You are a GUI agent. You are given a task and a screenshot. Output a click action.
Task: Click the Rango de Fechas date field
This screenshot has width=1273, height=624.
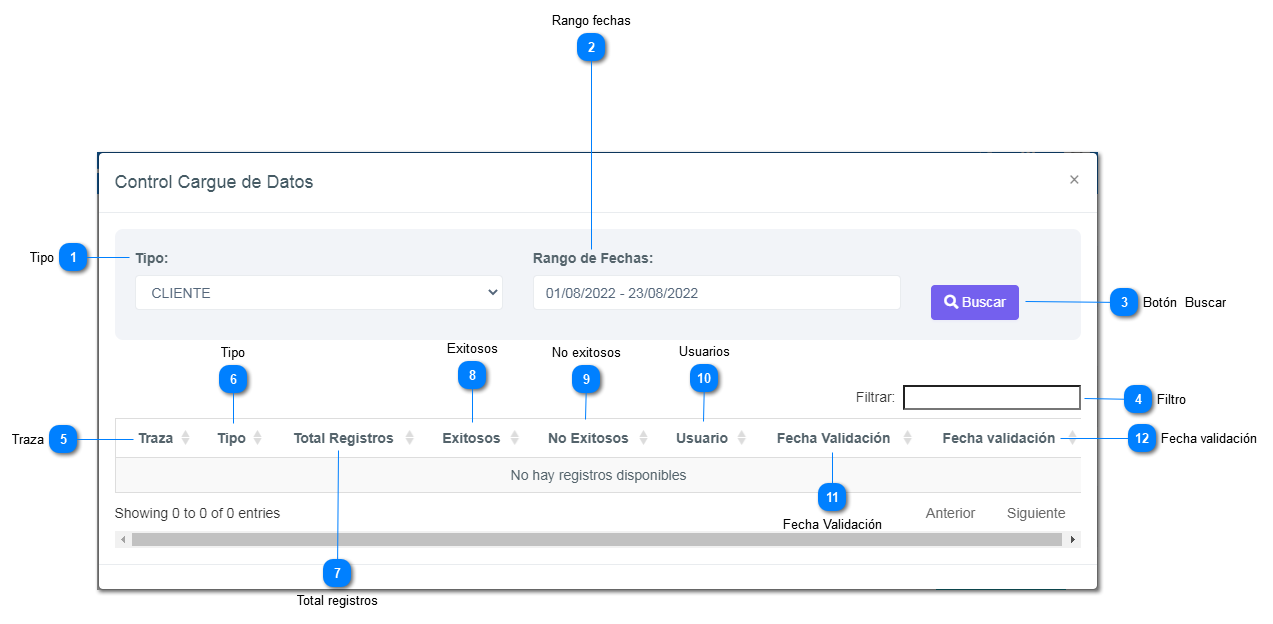716,293
